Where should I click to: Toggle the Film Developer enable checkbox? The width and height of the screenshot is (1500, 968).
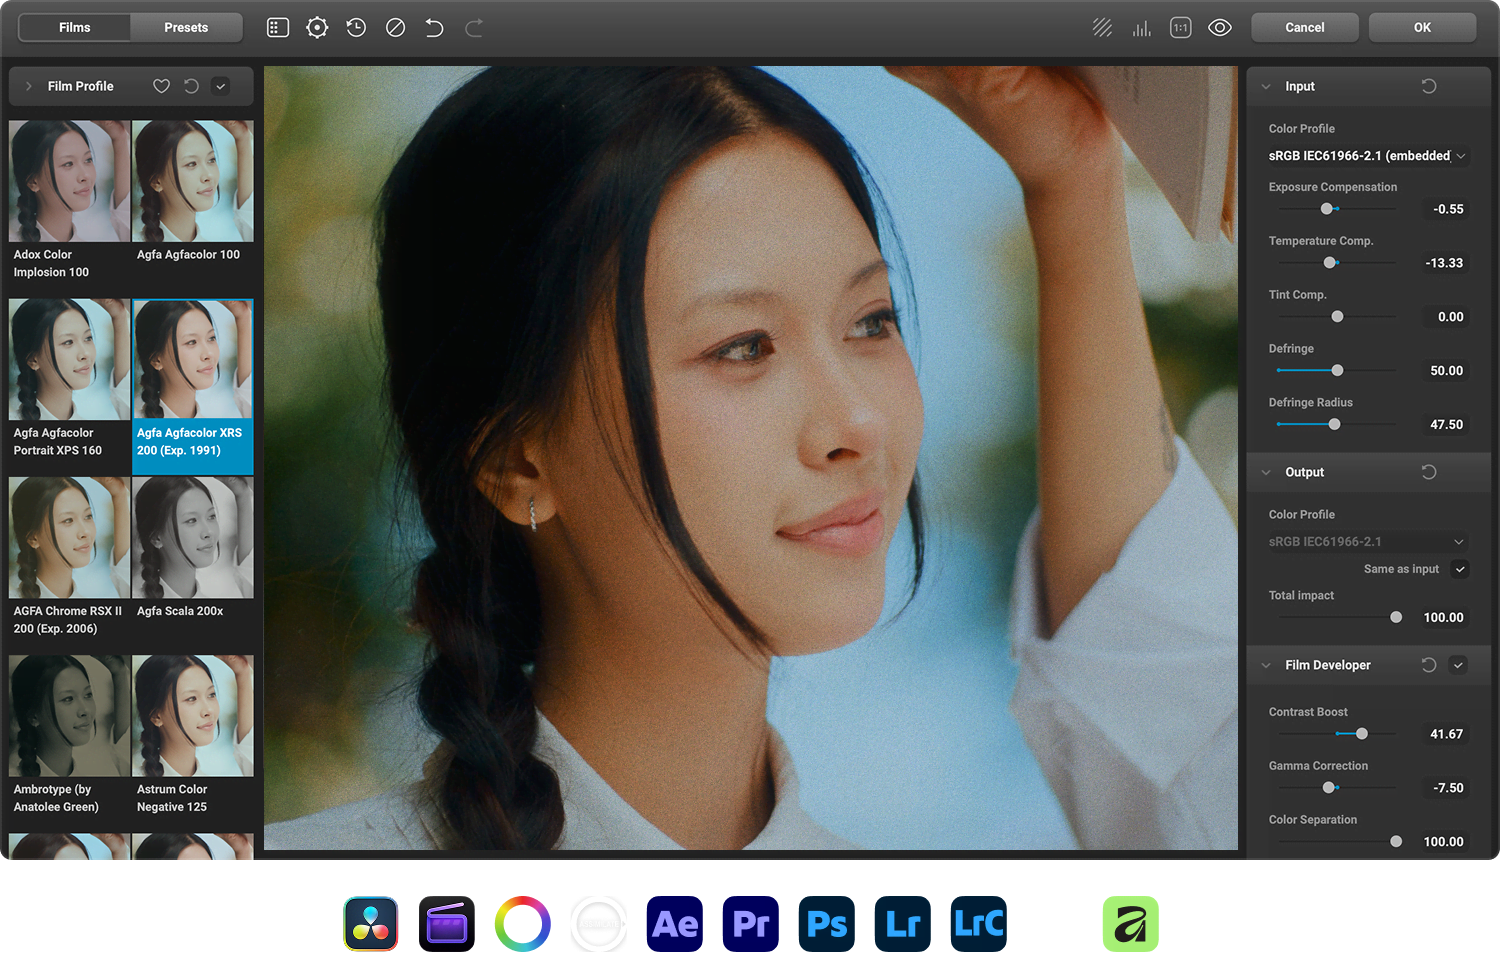(1458, 665)
